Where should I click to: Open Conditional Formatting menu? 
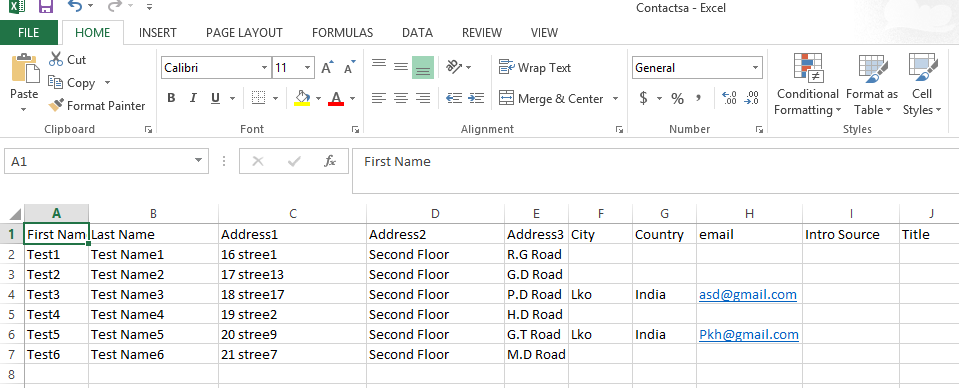click(x=808, y=84)
